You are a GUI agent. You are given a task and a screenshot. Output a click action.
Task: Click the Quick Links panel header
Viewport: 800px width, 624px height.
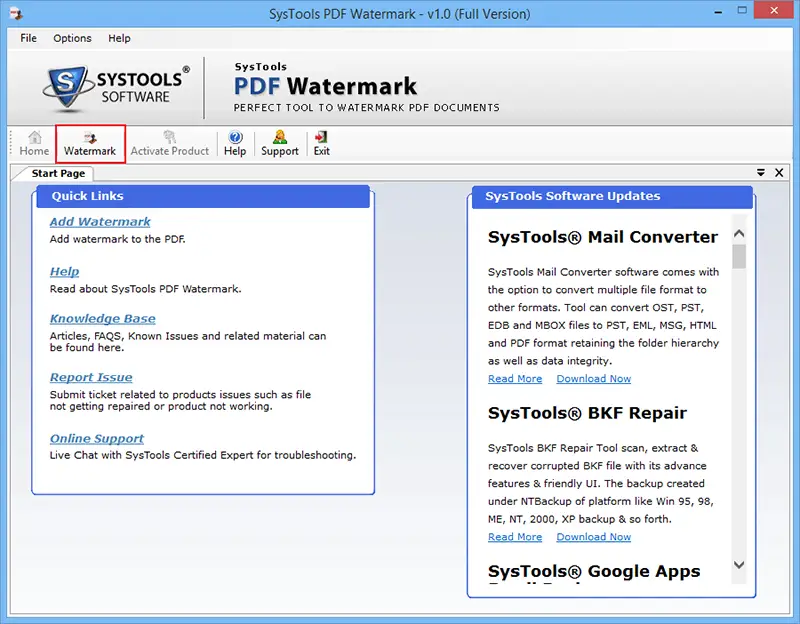coord(203,196)
